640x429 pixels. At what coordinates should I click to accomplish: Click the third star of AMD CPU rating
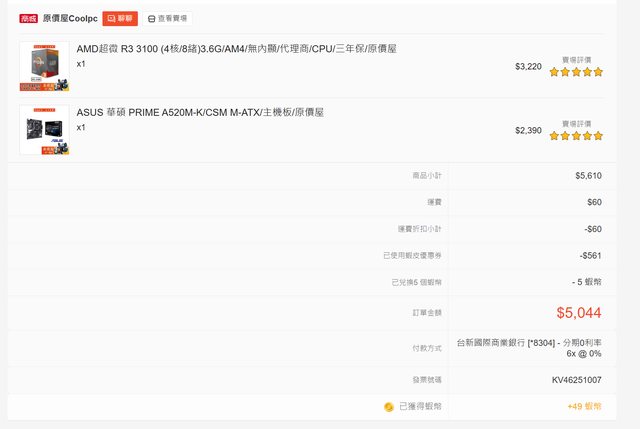(576, 72)
